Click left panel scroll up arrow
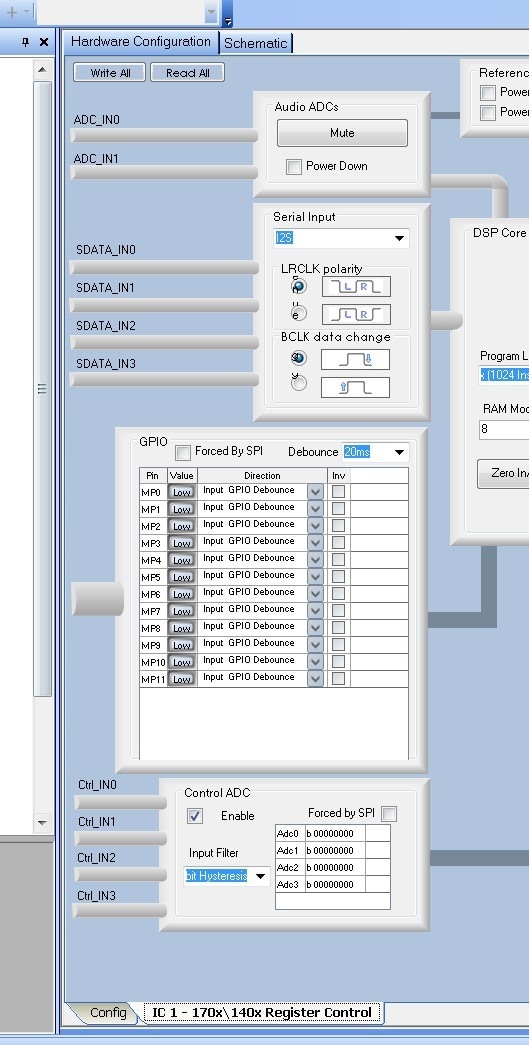 click(x=42, y=69)
